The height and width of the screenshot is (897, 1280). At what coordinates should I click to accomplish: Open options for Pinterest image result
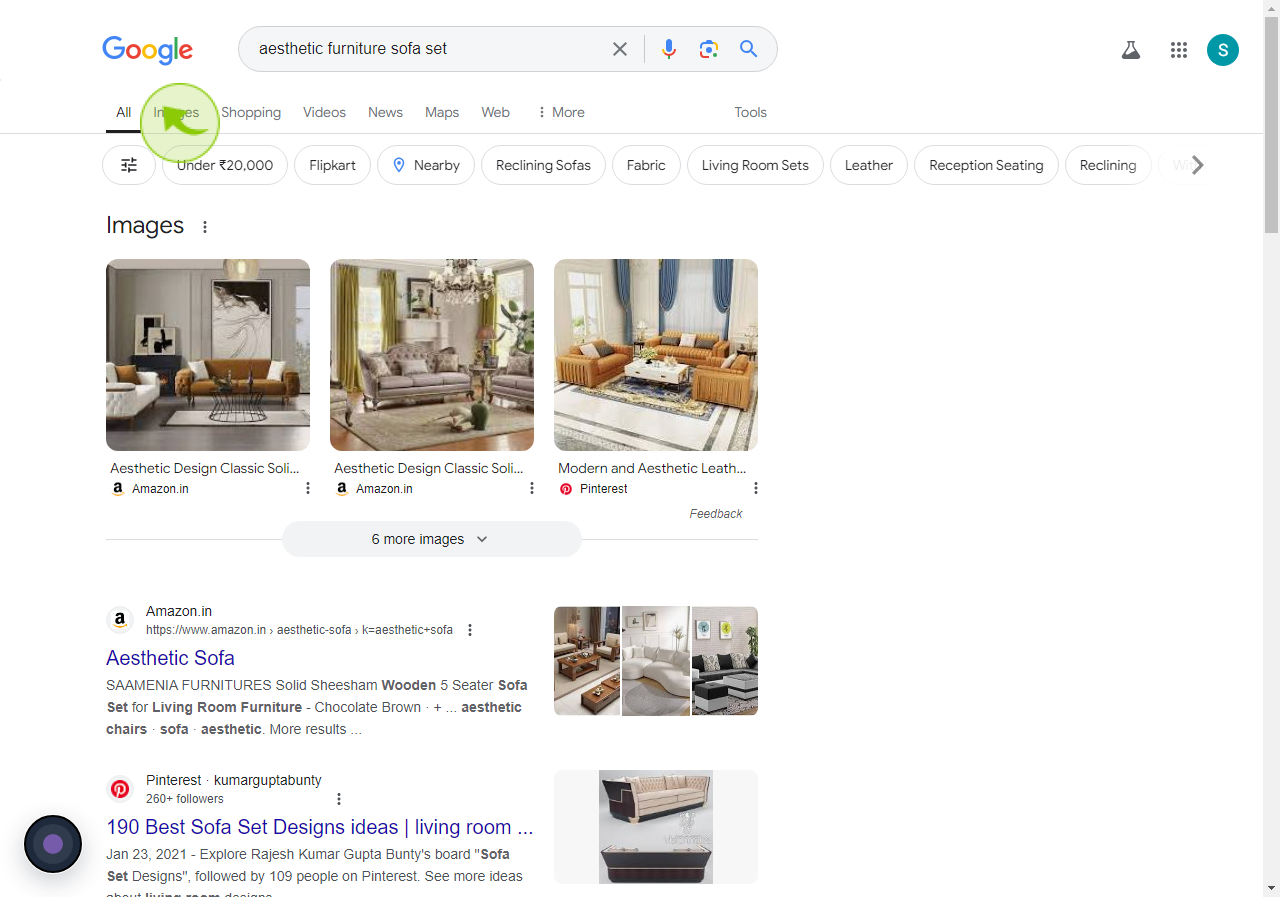(756, 488)
